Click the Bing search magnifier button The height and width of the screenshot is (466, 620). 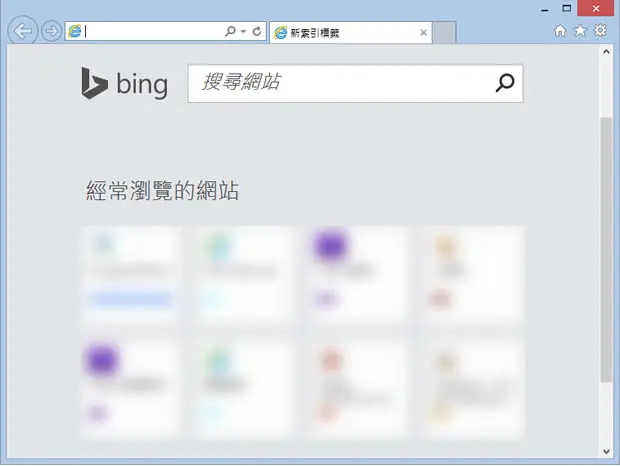tap(505, 83)
